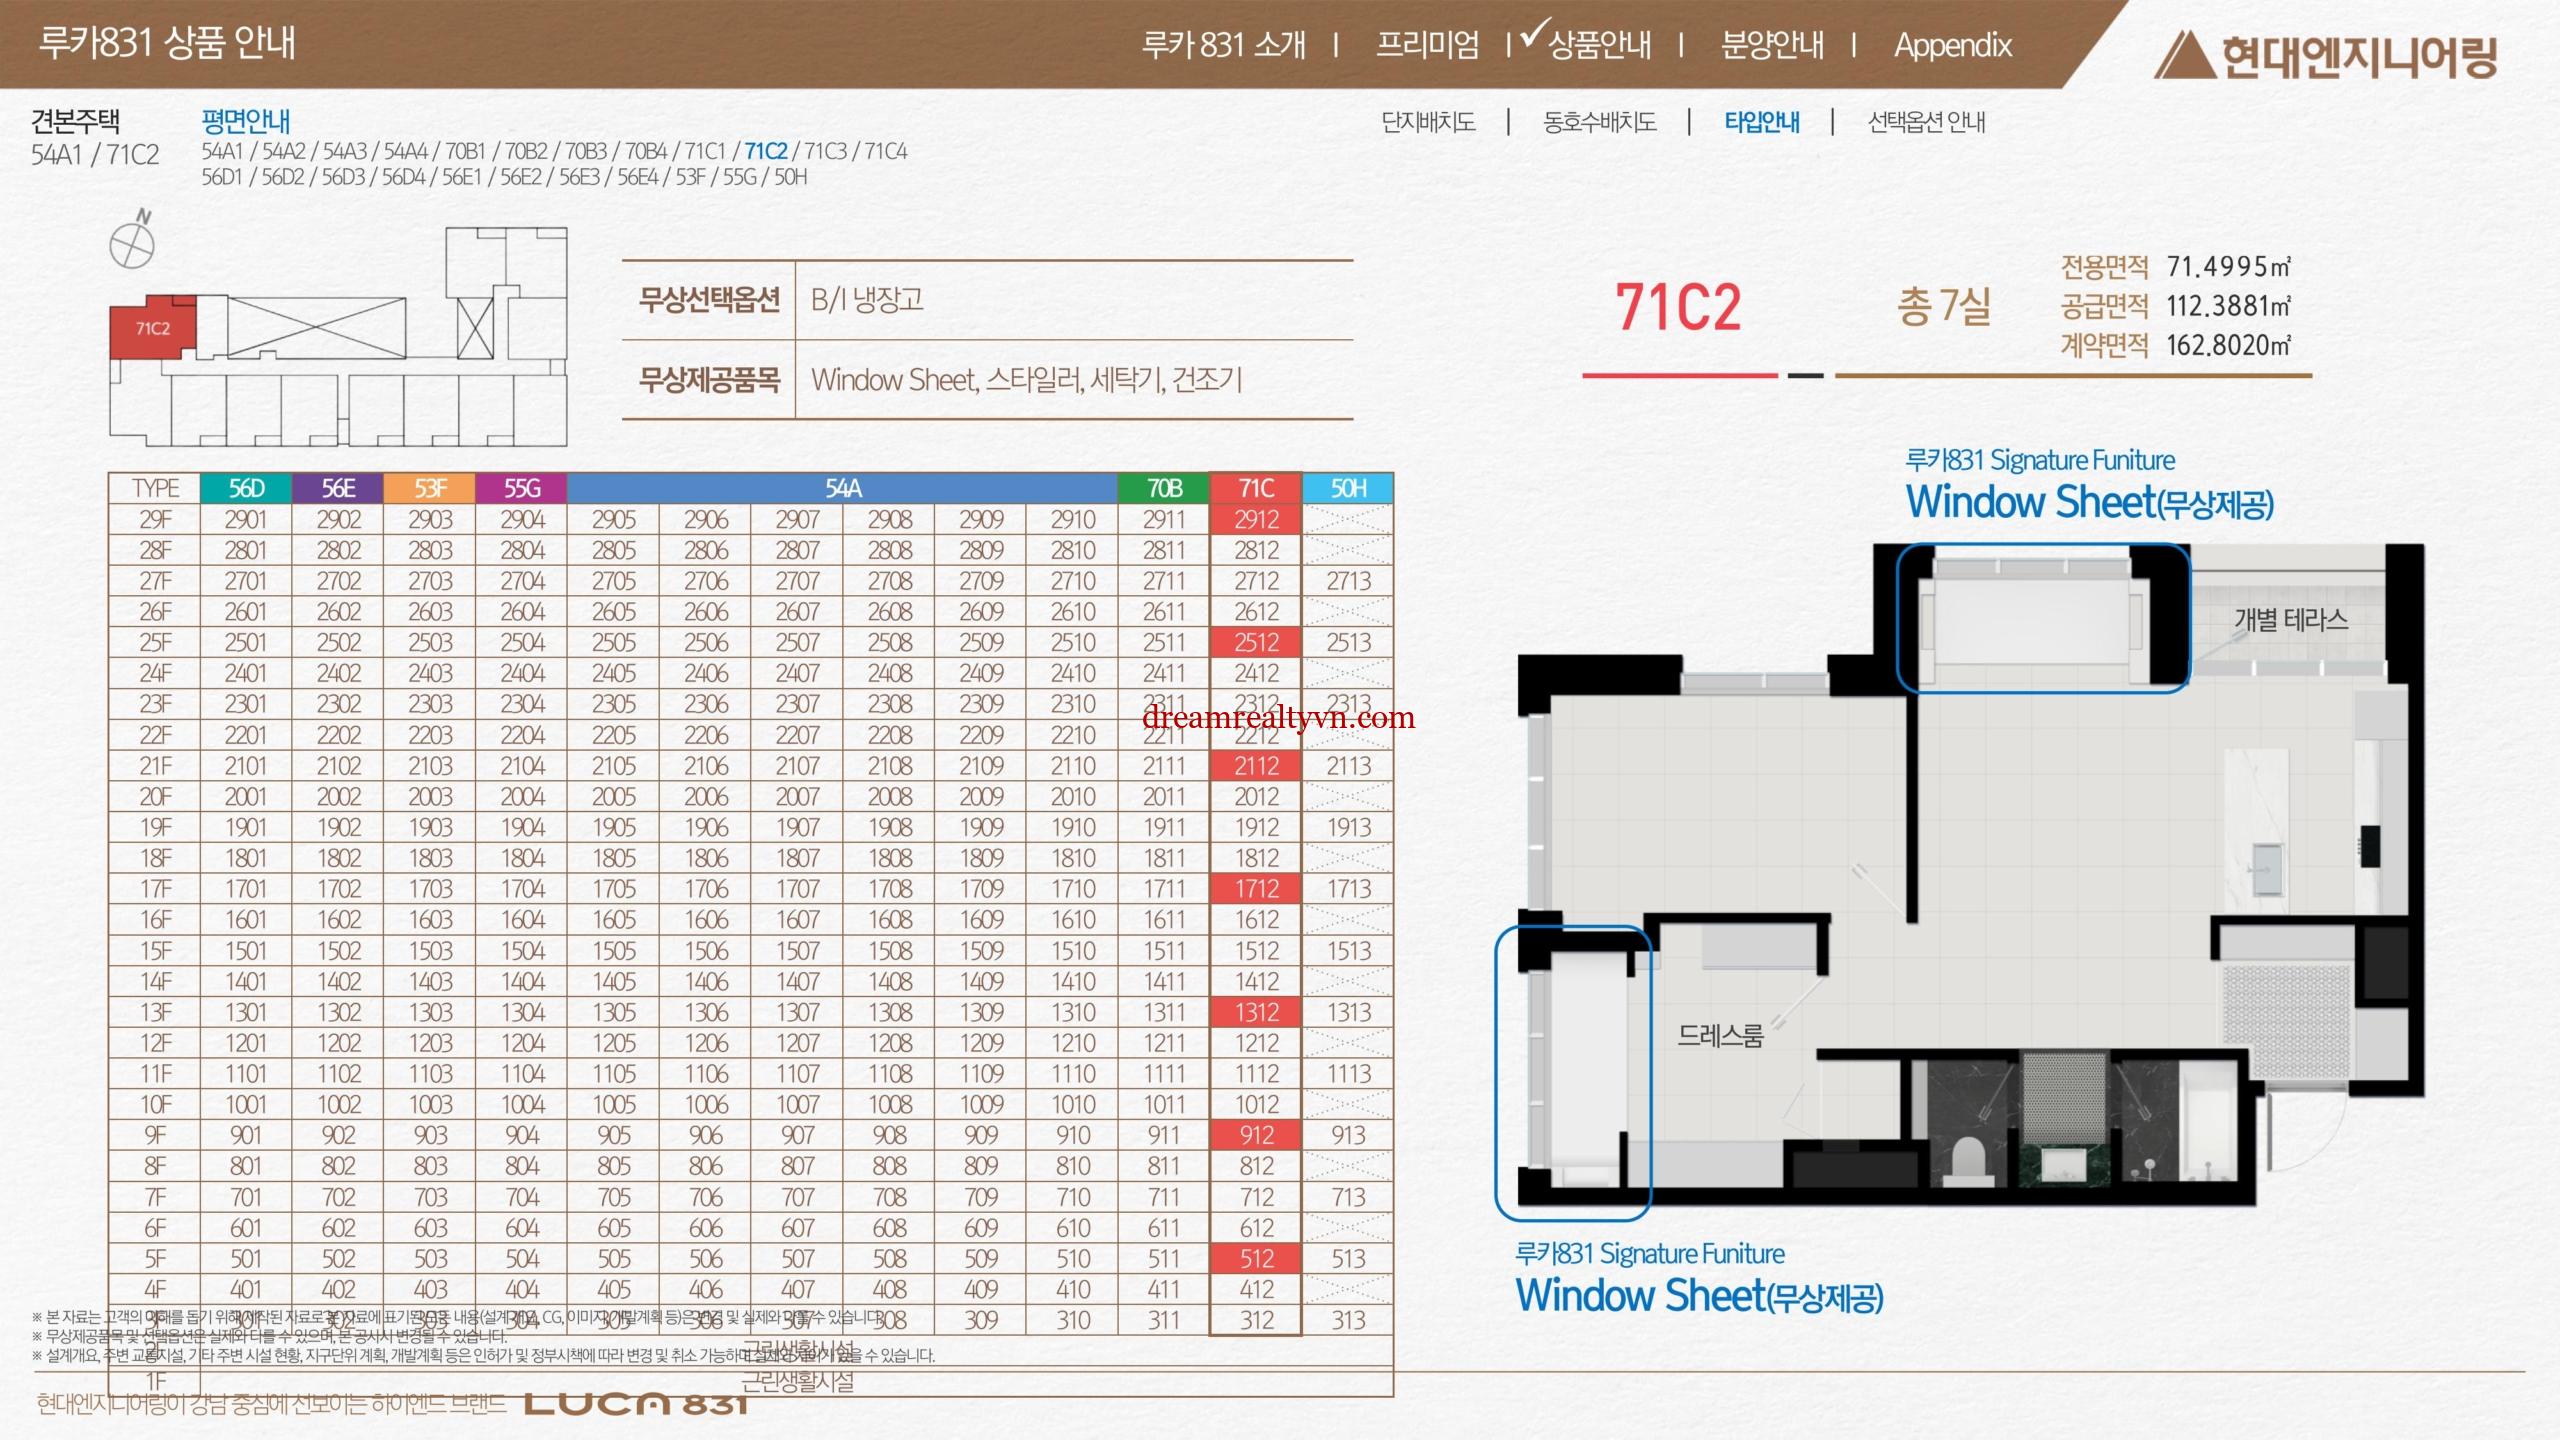Open the 루카 831 소개 menu

[1223, 45]
